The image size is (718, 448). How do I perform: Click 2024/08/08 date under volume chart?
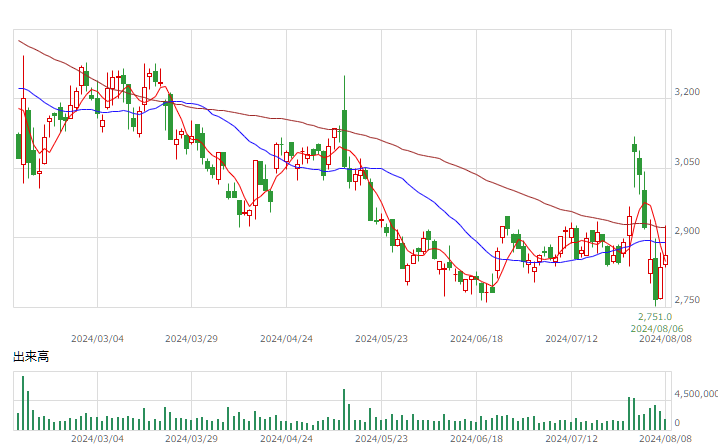[665, 439]
